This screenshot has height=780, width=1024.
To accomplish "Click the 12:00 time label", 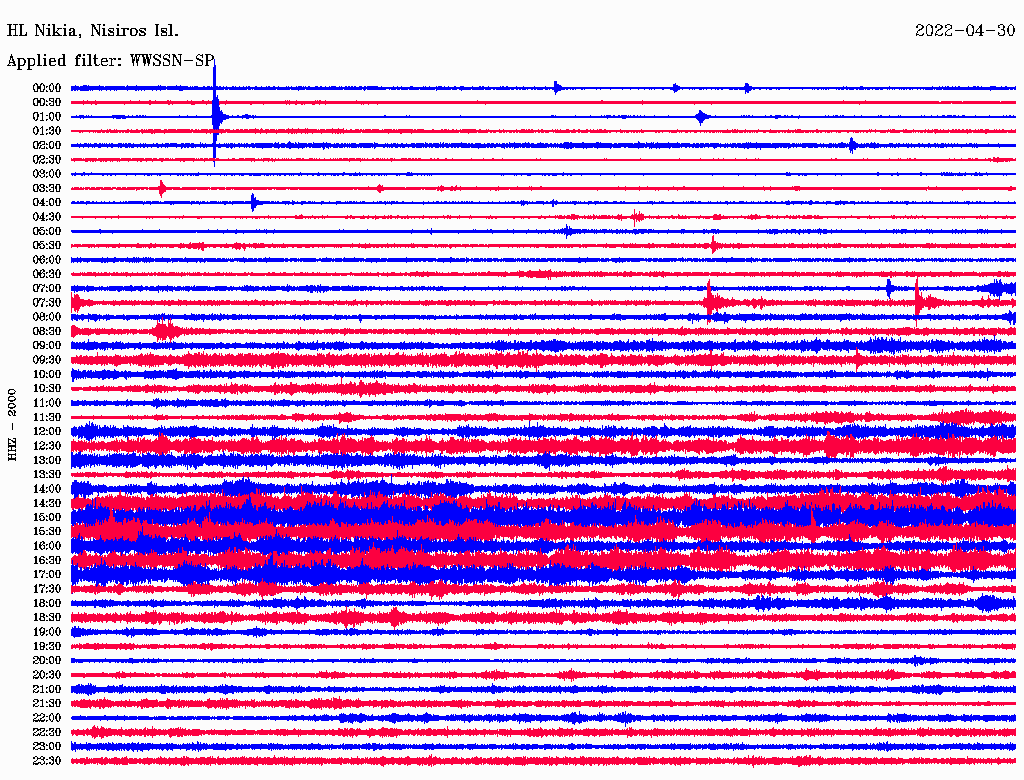I will [x=47, y=431].
